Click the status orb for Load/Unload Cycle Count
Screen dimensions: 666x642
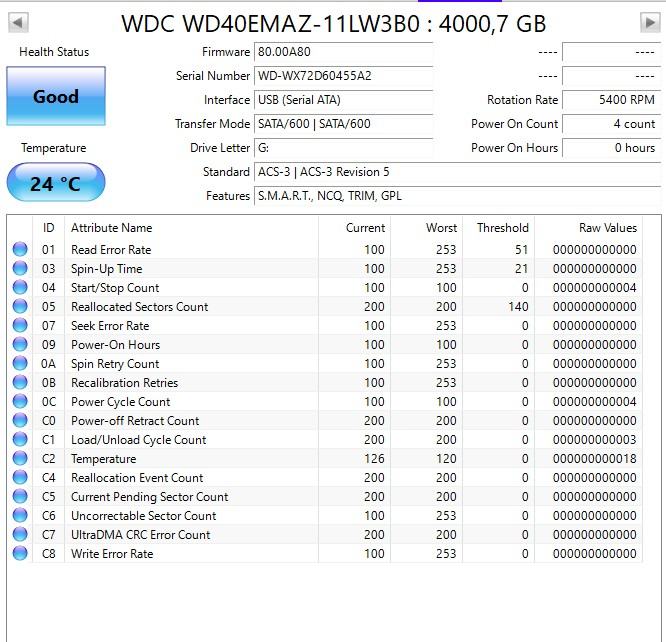[20, 439]
